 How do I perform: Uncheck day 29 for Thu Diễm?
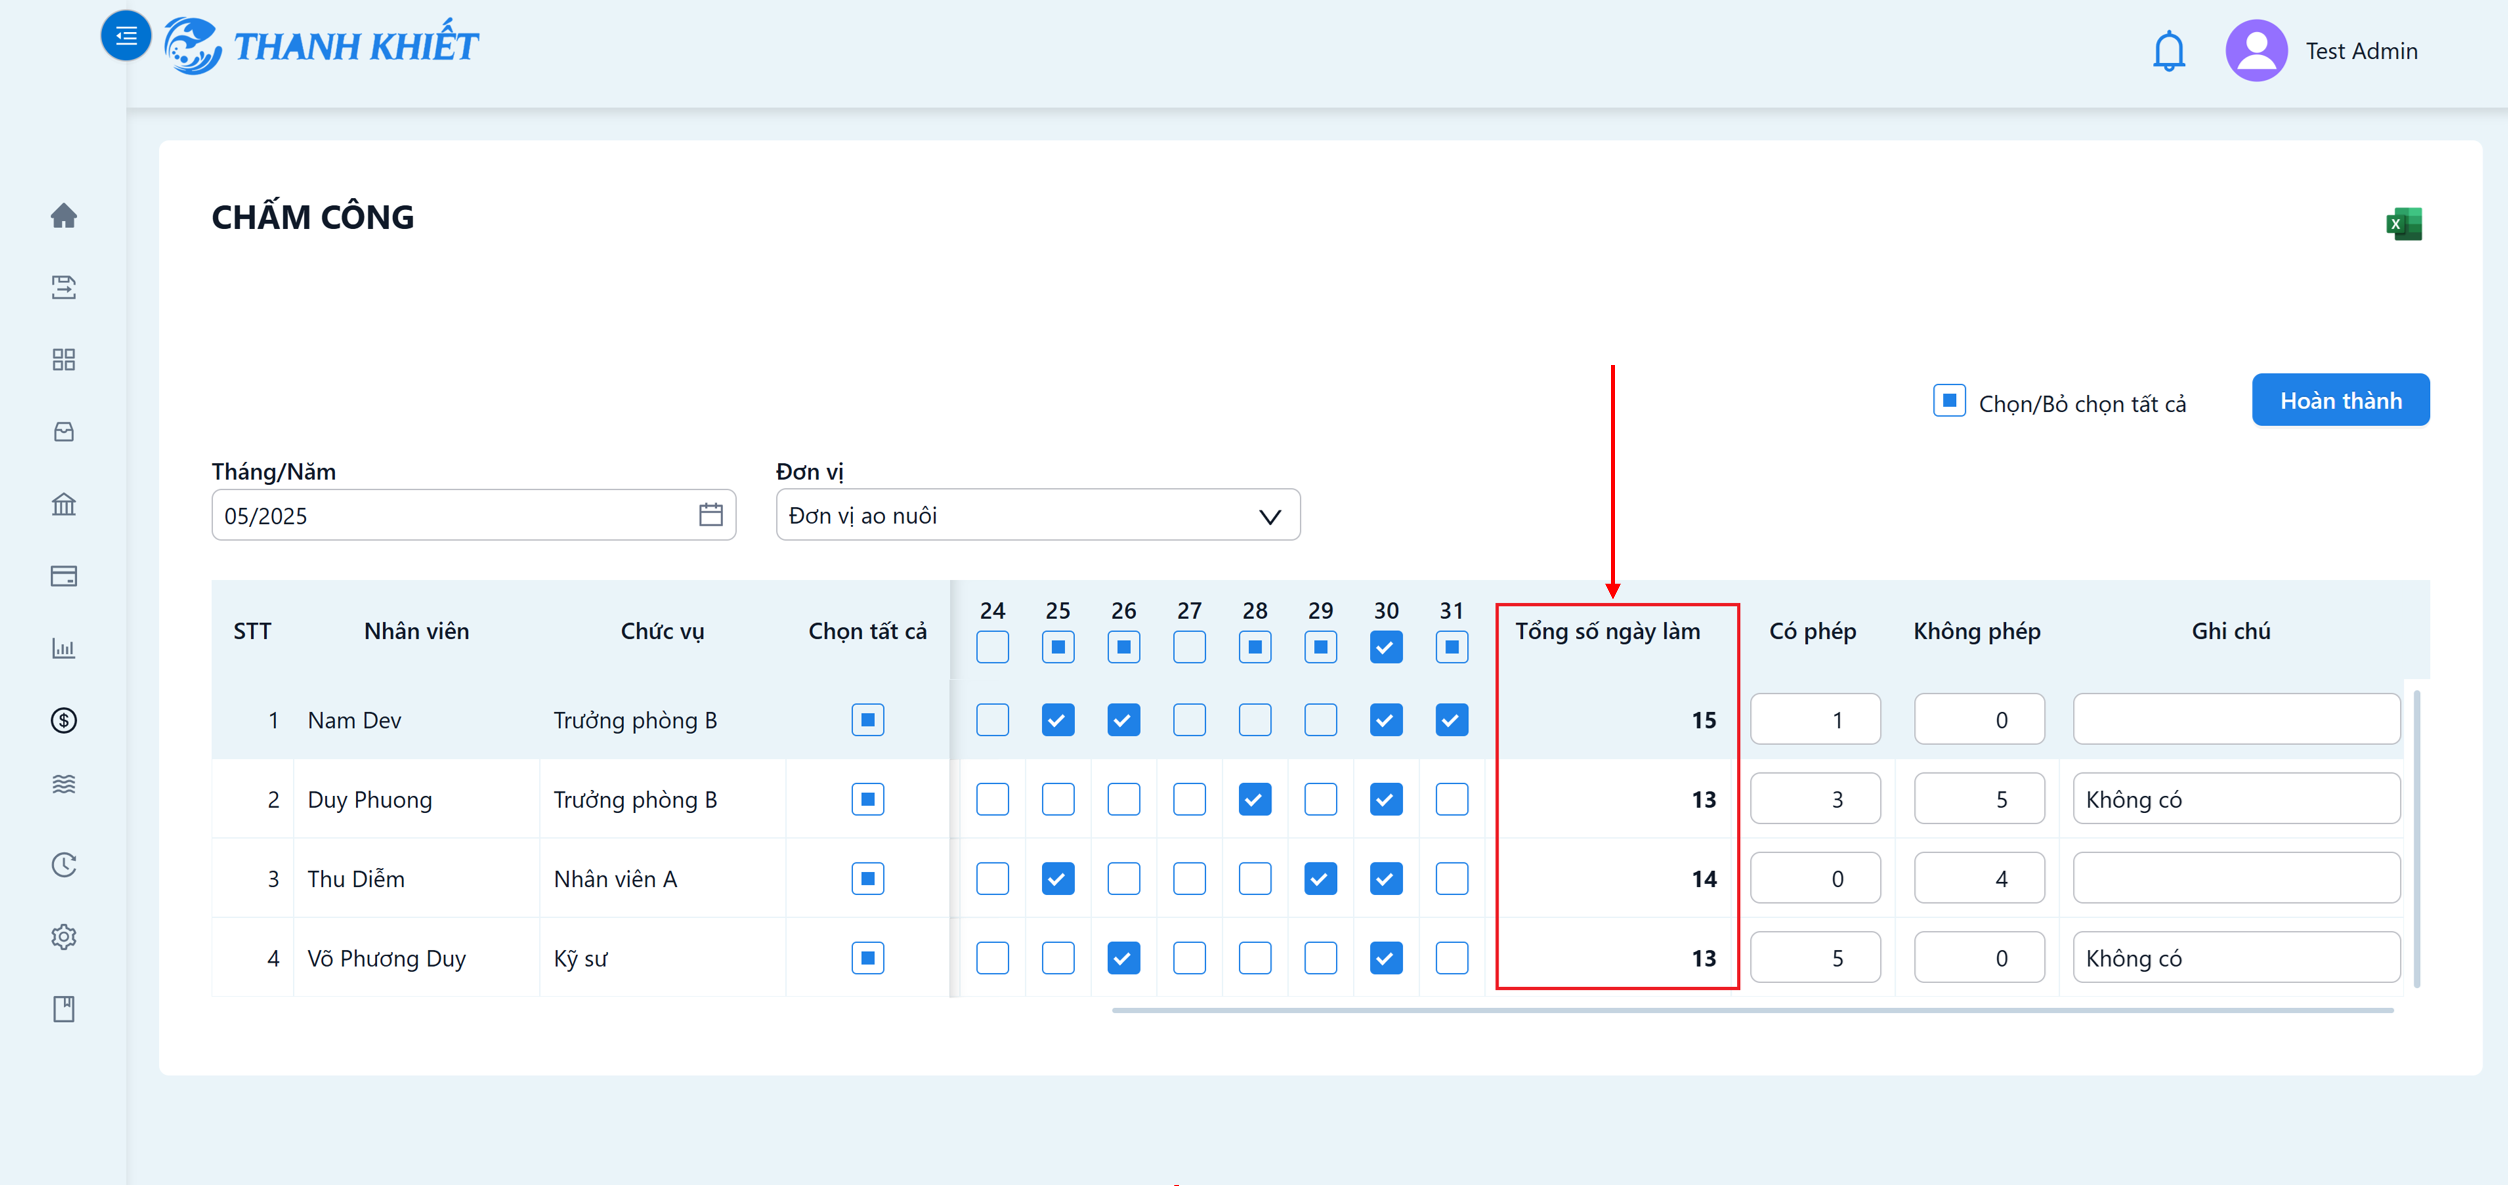(1320, 879)
